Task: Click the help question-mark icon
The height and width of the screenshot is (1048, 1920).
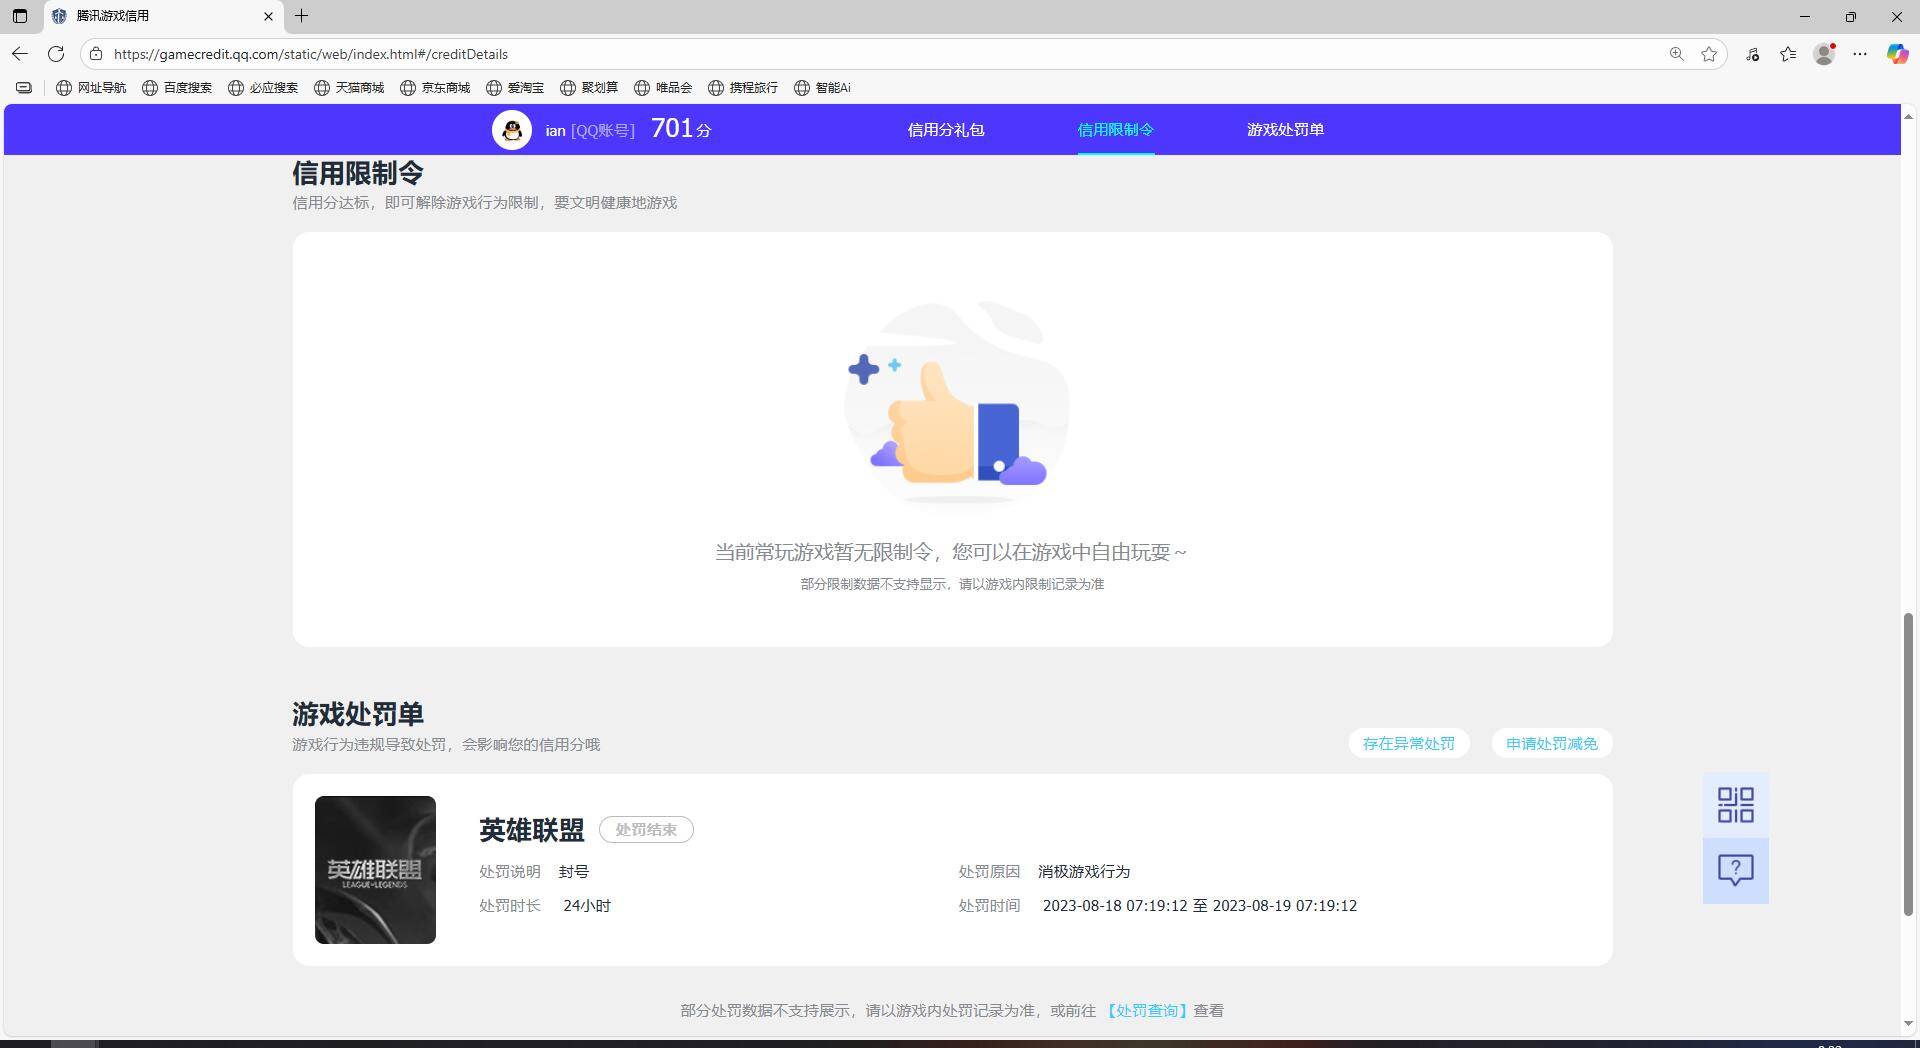Action: (x=1735, y=870)
